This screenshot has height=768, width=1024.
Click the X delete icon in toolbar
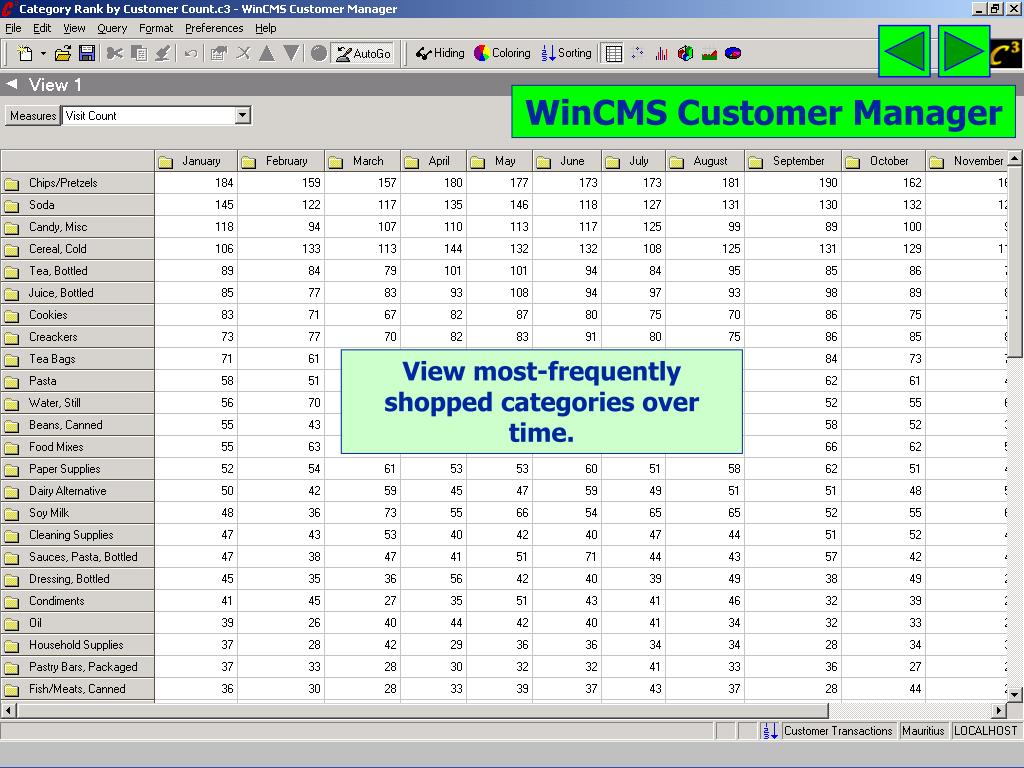pos(243,54)
